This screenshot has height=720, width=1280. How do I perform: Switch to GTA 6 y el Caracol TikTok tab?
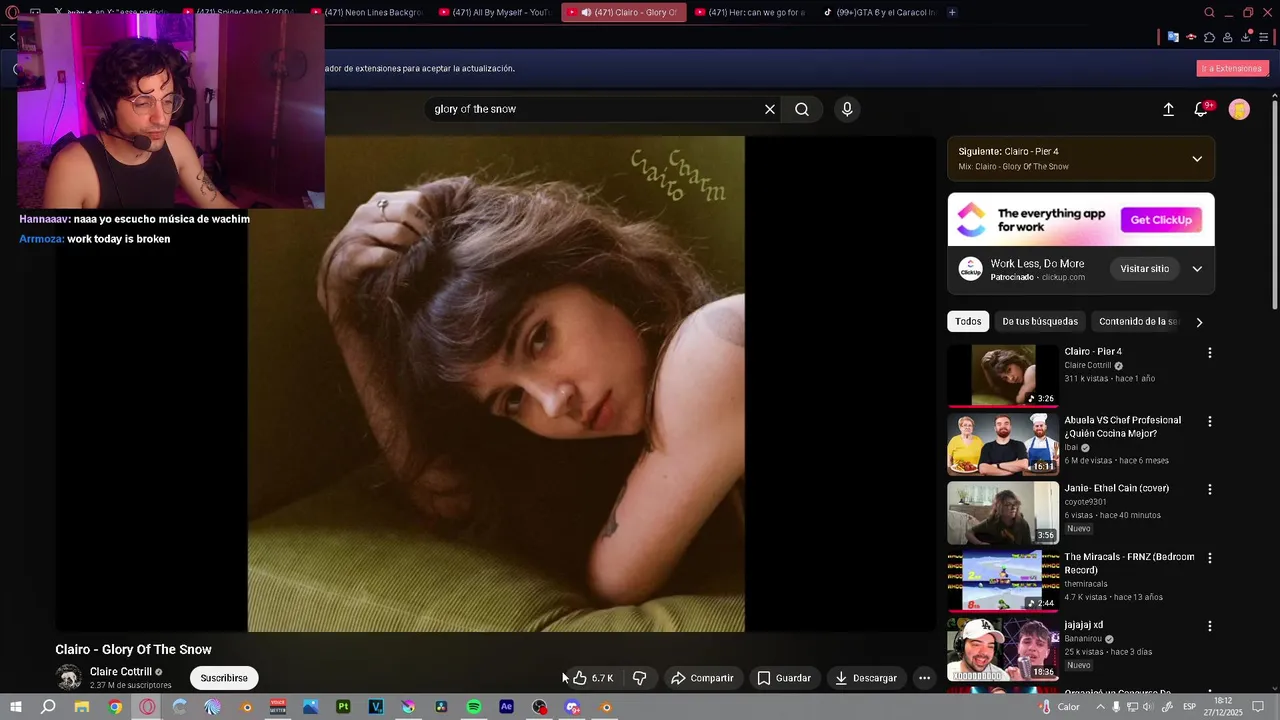coord(878,12)
